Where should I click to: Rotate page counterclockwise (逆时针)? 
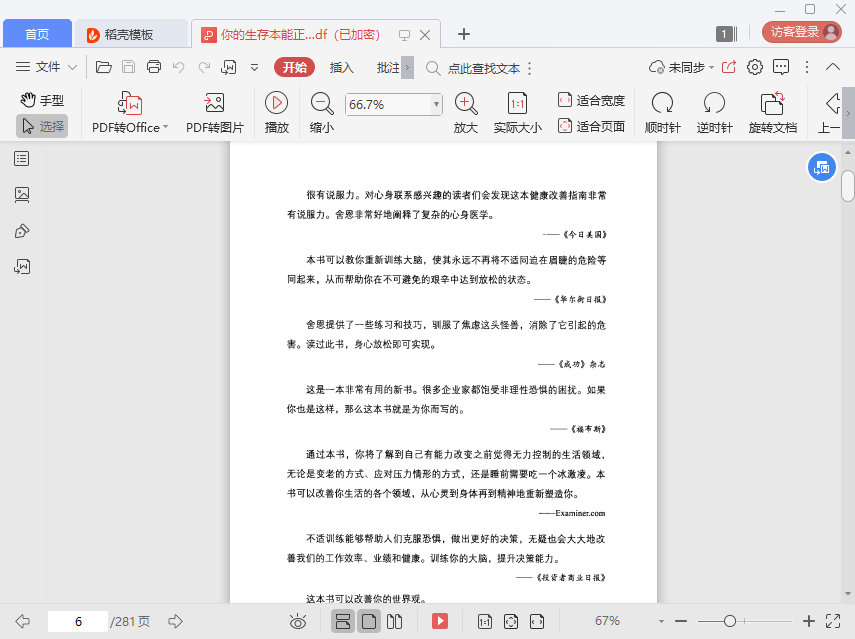(x=714, y=113)
